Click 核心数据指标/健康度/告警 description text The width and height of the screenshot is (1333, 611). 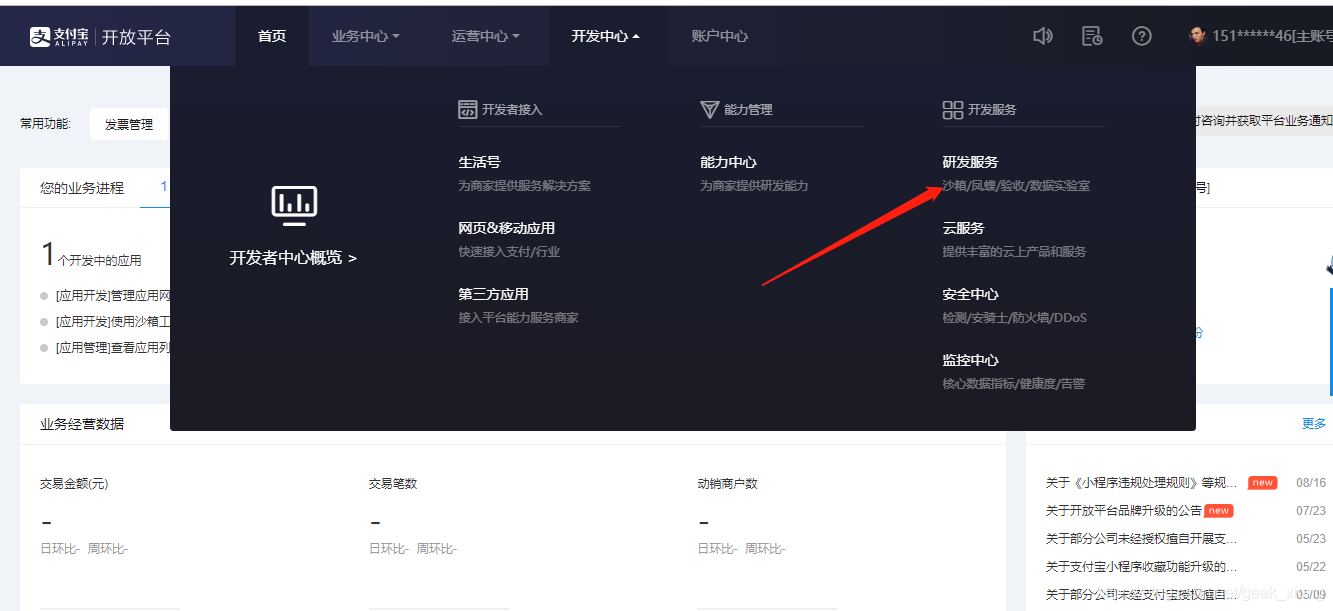click(x=1013, y=384)
